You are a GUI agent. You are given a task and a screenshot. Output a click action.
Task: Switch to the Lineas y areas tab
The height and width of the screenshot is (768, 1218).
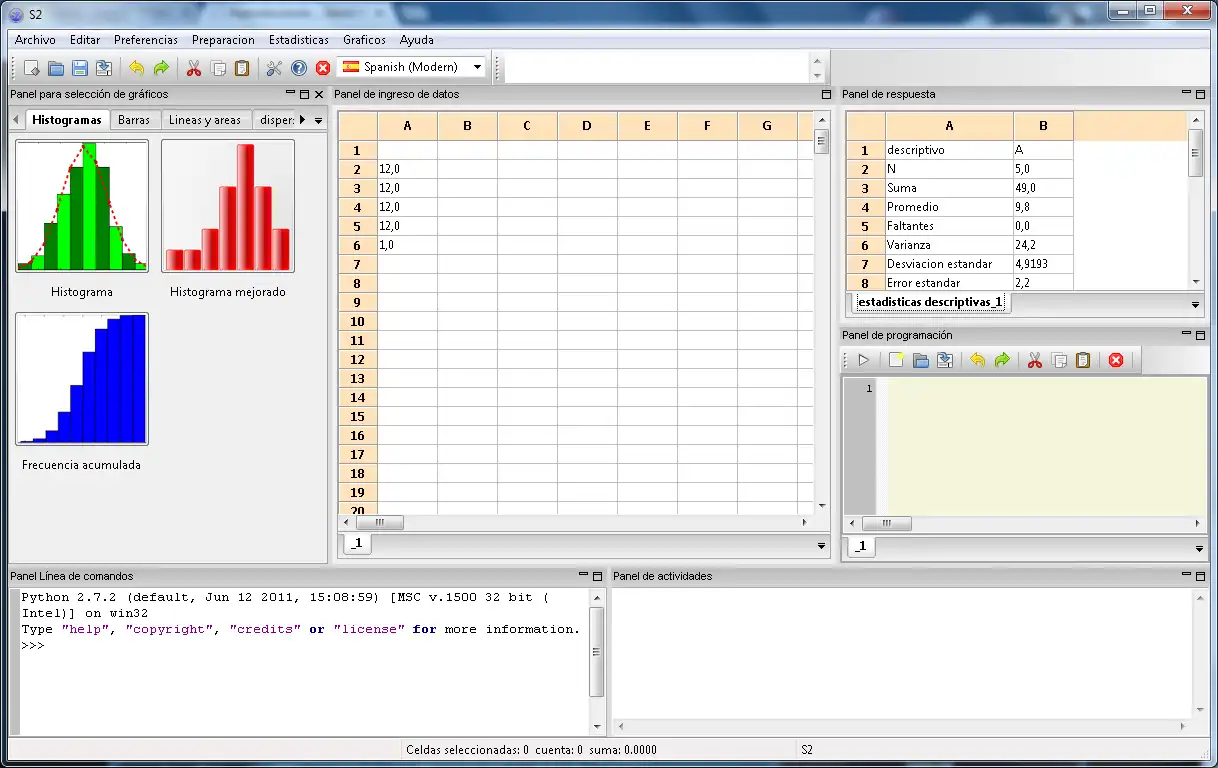[x=205, y=120]
